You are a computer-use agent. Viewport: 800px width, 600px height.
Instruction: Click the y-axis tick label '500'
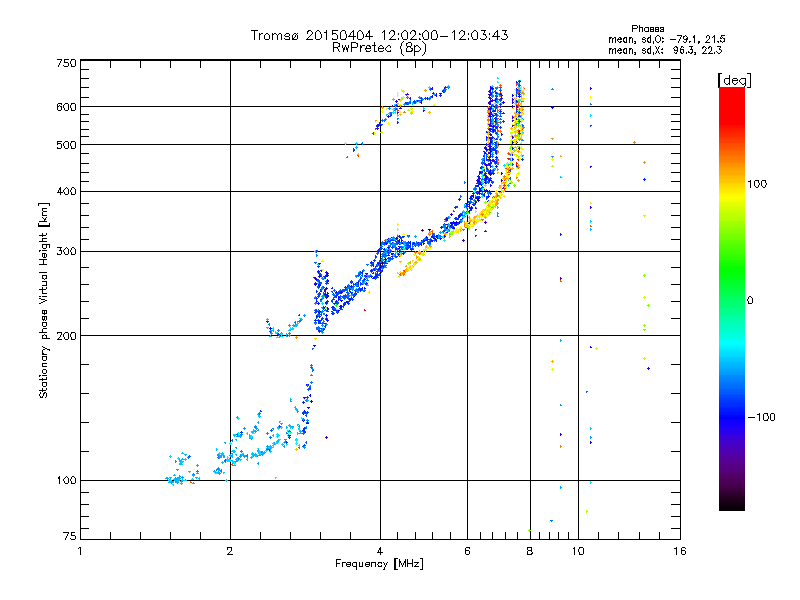coord(66,145)
